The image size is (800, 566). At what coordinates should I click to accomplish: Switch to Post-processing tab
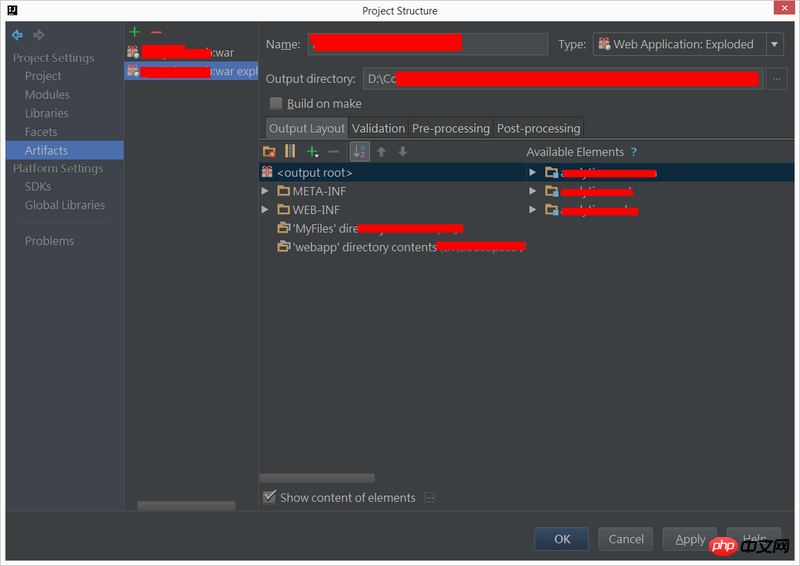tap(538, 128)
